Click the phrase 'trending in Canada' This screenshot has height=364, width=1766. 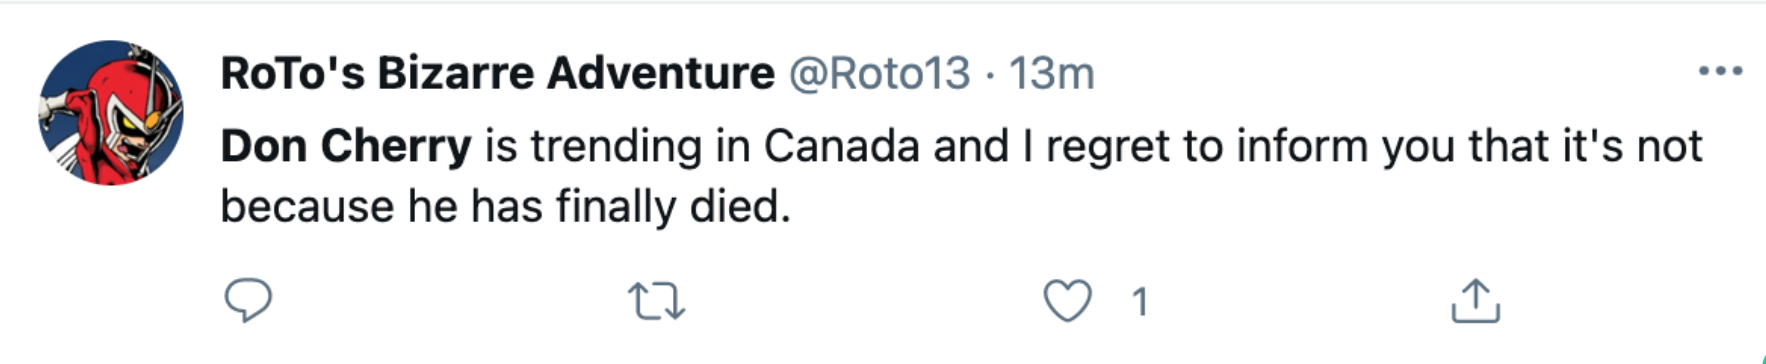click(724, 147)
